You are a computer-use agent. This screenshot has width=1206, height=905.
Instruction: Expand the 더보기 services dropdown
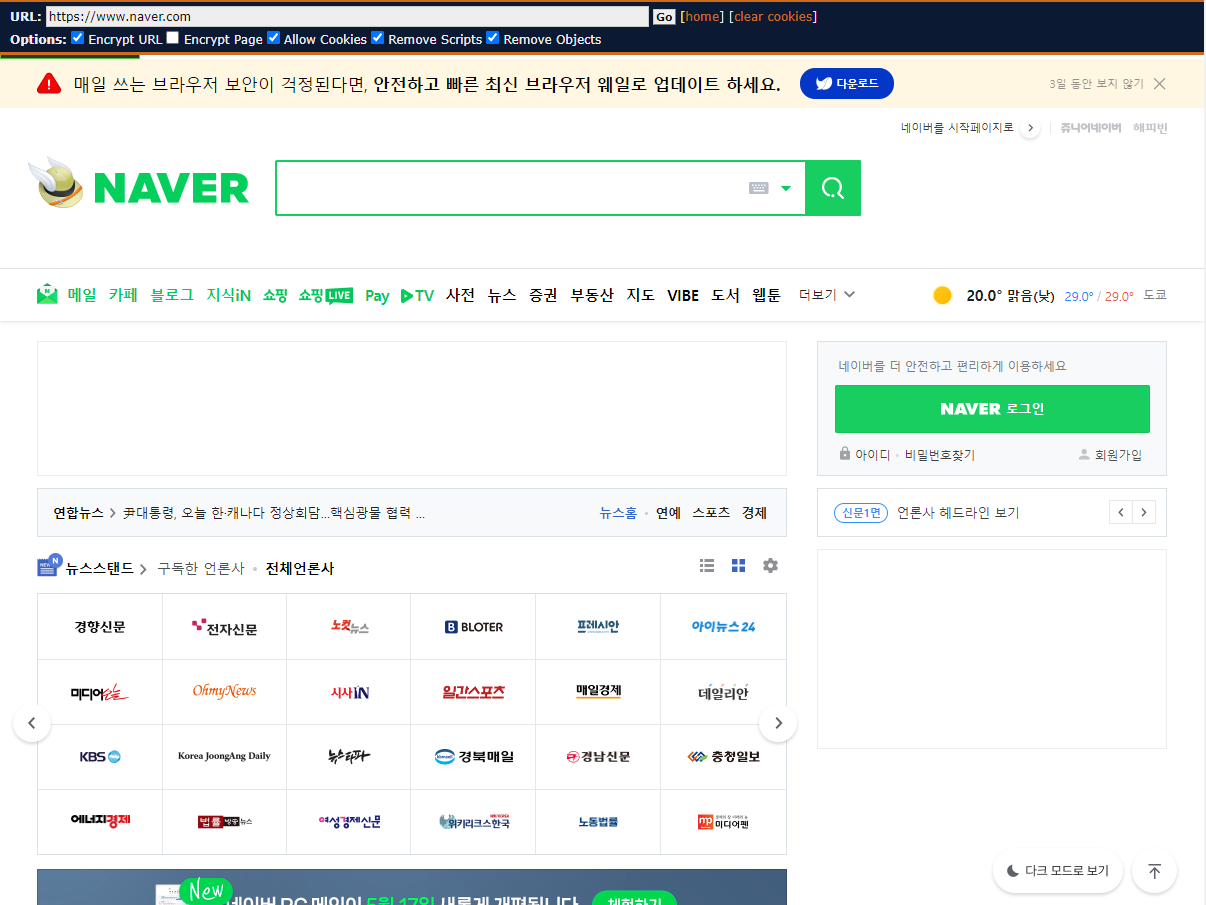827,295
